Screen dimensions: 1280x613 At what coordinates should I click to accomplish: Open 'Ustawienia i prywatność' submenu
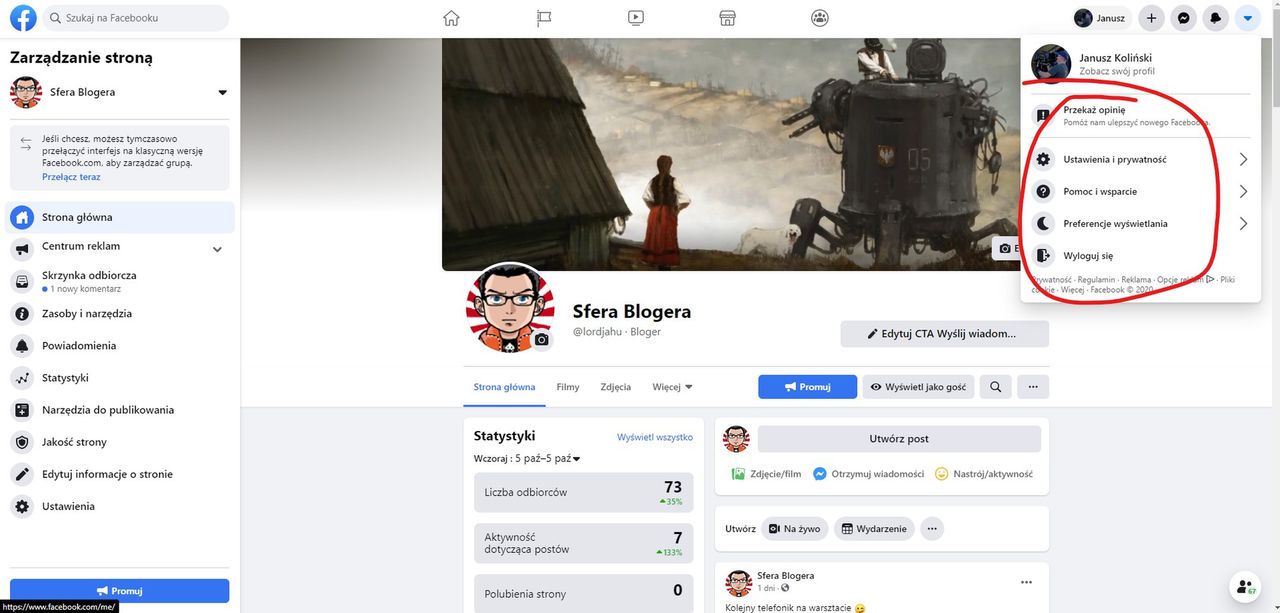tap(1140, 159)
